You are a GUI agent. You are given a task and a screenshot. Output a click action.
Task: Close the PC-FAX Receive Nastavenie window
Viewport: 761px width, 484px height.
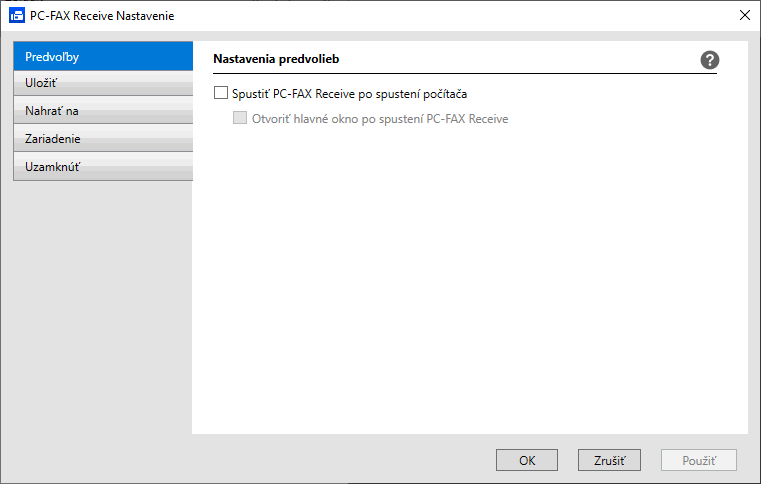click(x=744, y=15)
